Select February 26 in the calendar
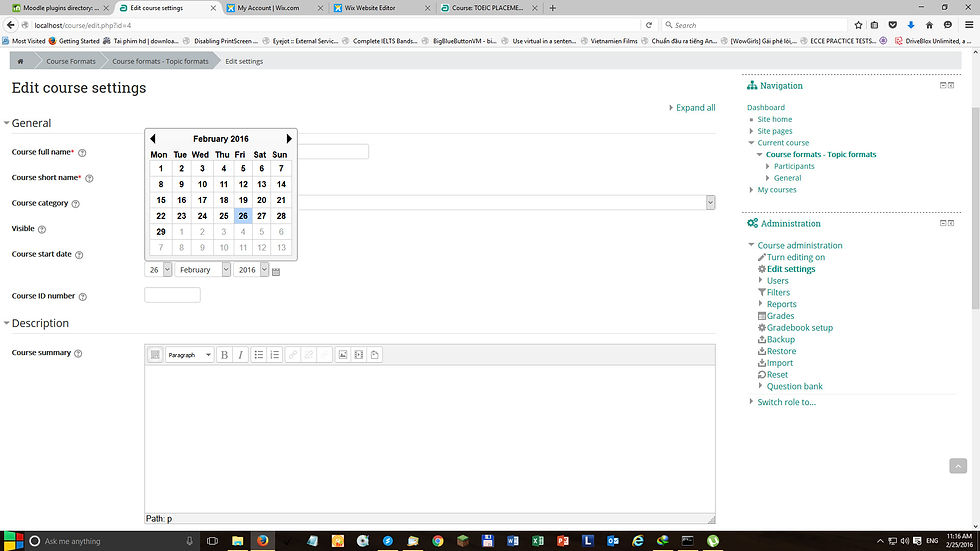Image resolution: width=980 pixels, height=551 pixels. point(243,216)
